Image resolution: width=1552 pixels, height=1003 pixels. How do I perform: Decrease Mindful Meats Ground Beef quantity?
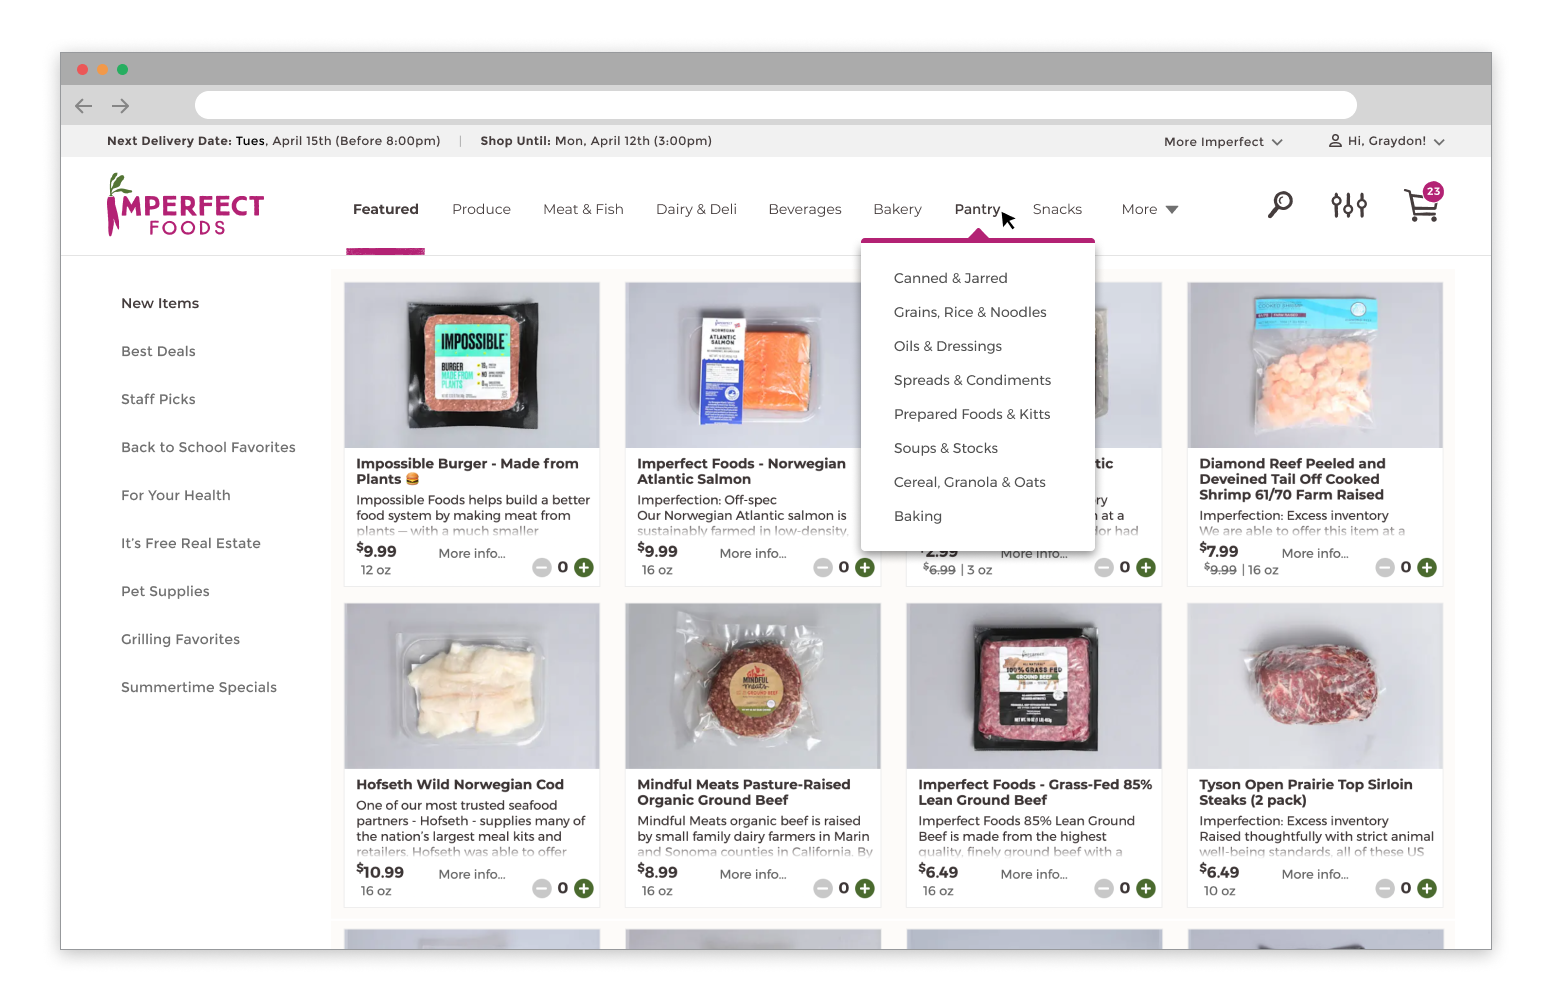tap(823, 889)
